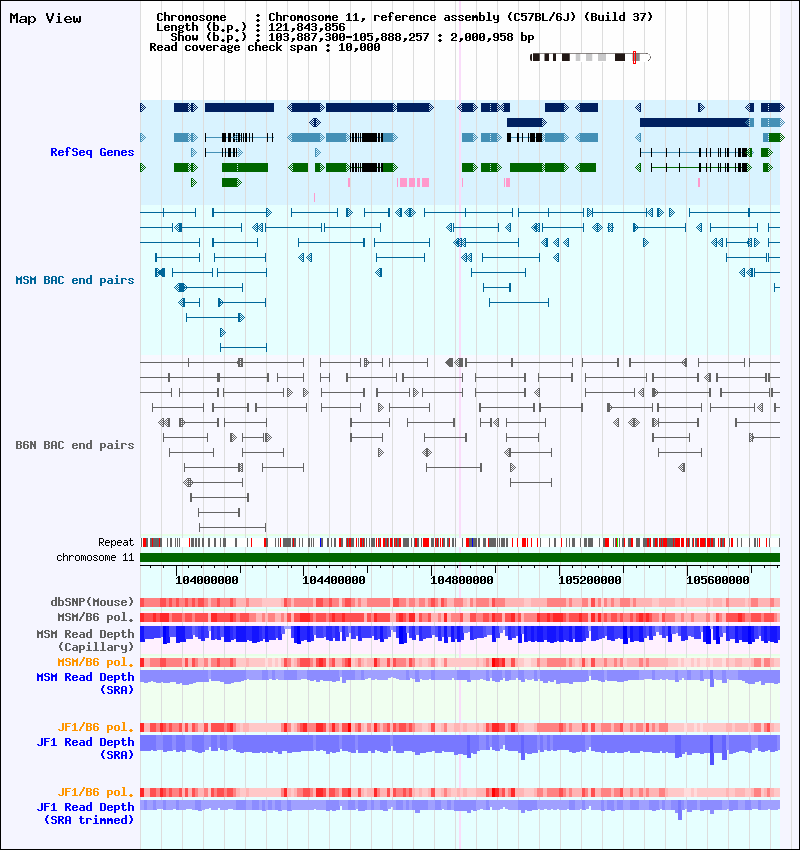Click the Length 121,843,856 value
The image size is (800, 850).
coord(307,27)
